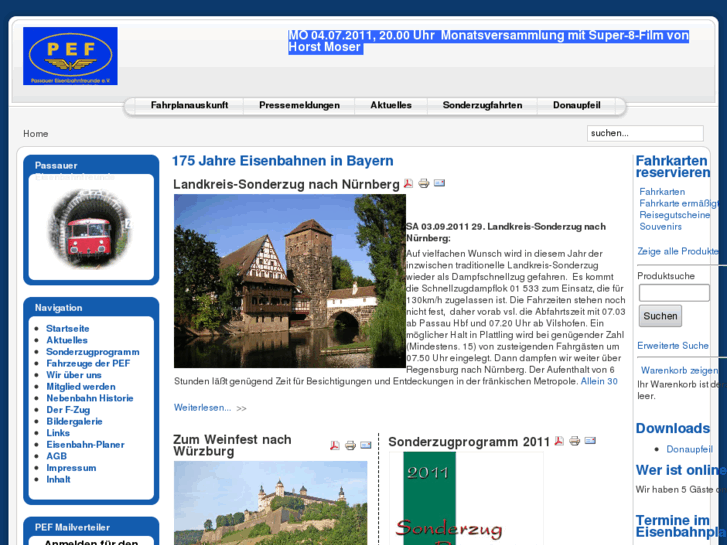This screenshot has height=545, width=727.
Task: Select Fahrkarte ermäßigt category link
Action: pyautogui.click(x=679, y=203)
